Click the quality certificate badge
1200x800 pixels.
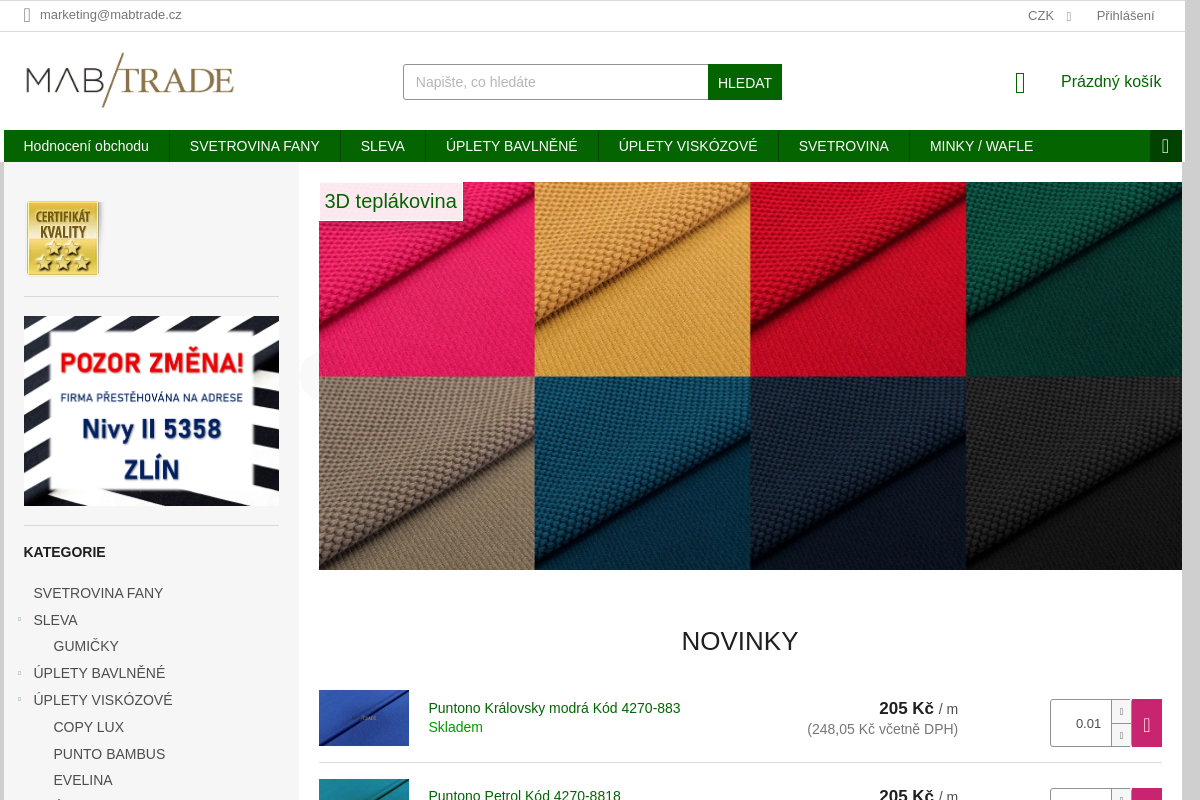click(x=63, y=238)
